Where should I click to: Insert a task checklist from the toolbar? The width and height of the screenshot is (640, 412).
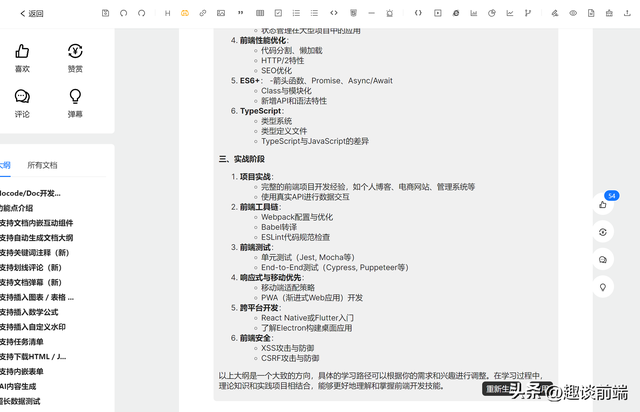(278, 13)
